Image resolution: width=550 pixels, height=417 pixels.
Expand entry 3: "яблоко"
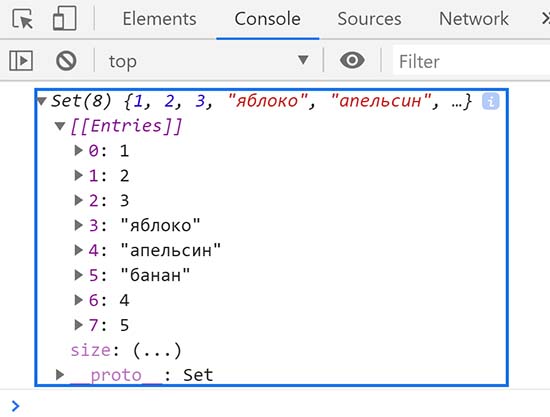click(x=79, y=225)
